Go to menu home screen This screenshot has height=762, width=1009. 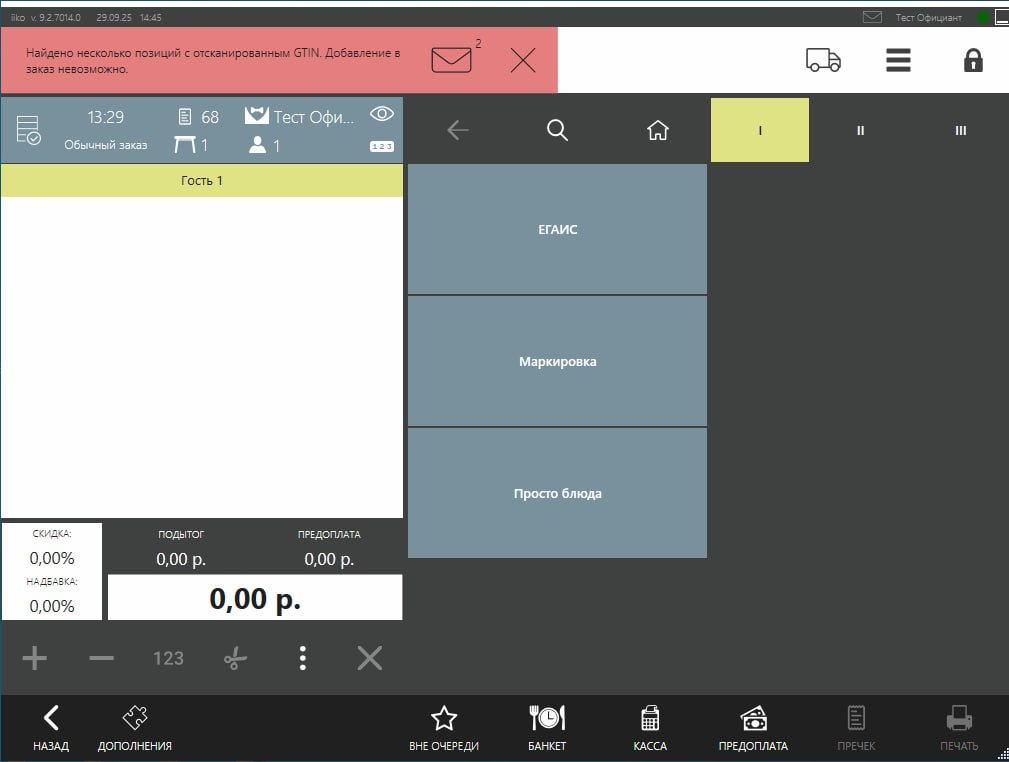point(657,130)
